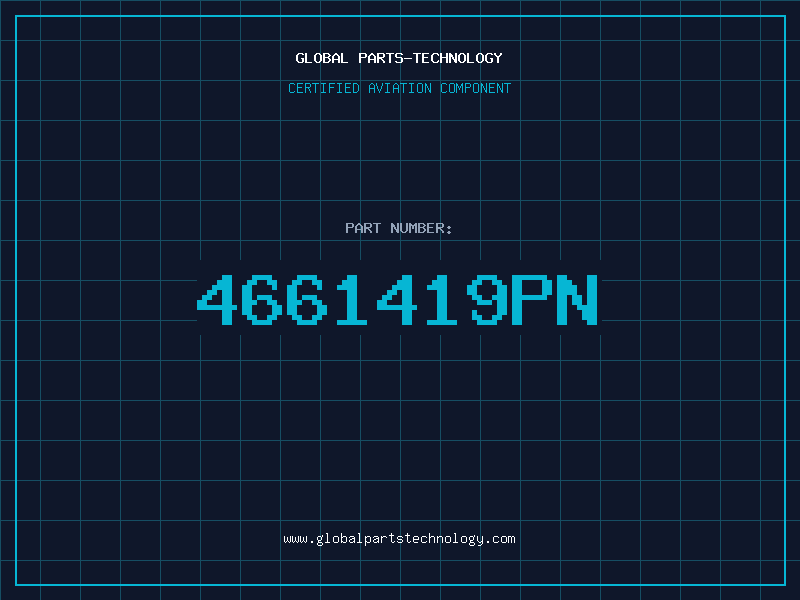Click the GLOBAL PARTS-TECHNOLOGY heading
This screenshot has height=600, width=800.
399,58
